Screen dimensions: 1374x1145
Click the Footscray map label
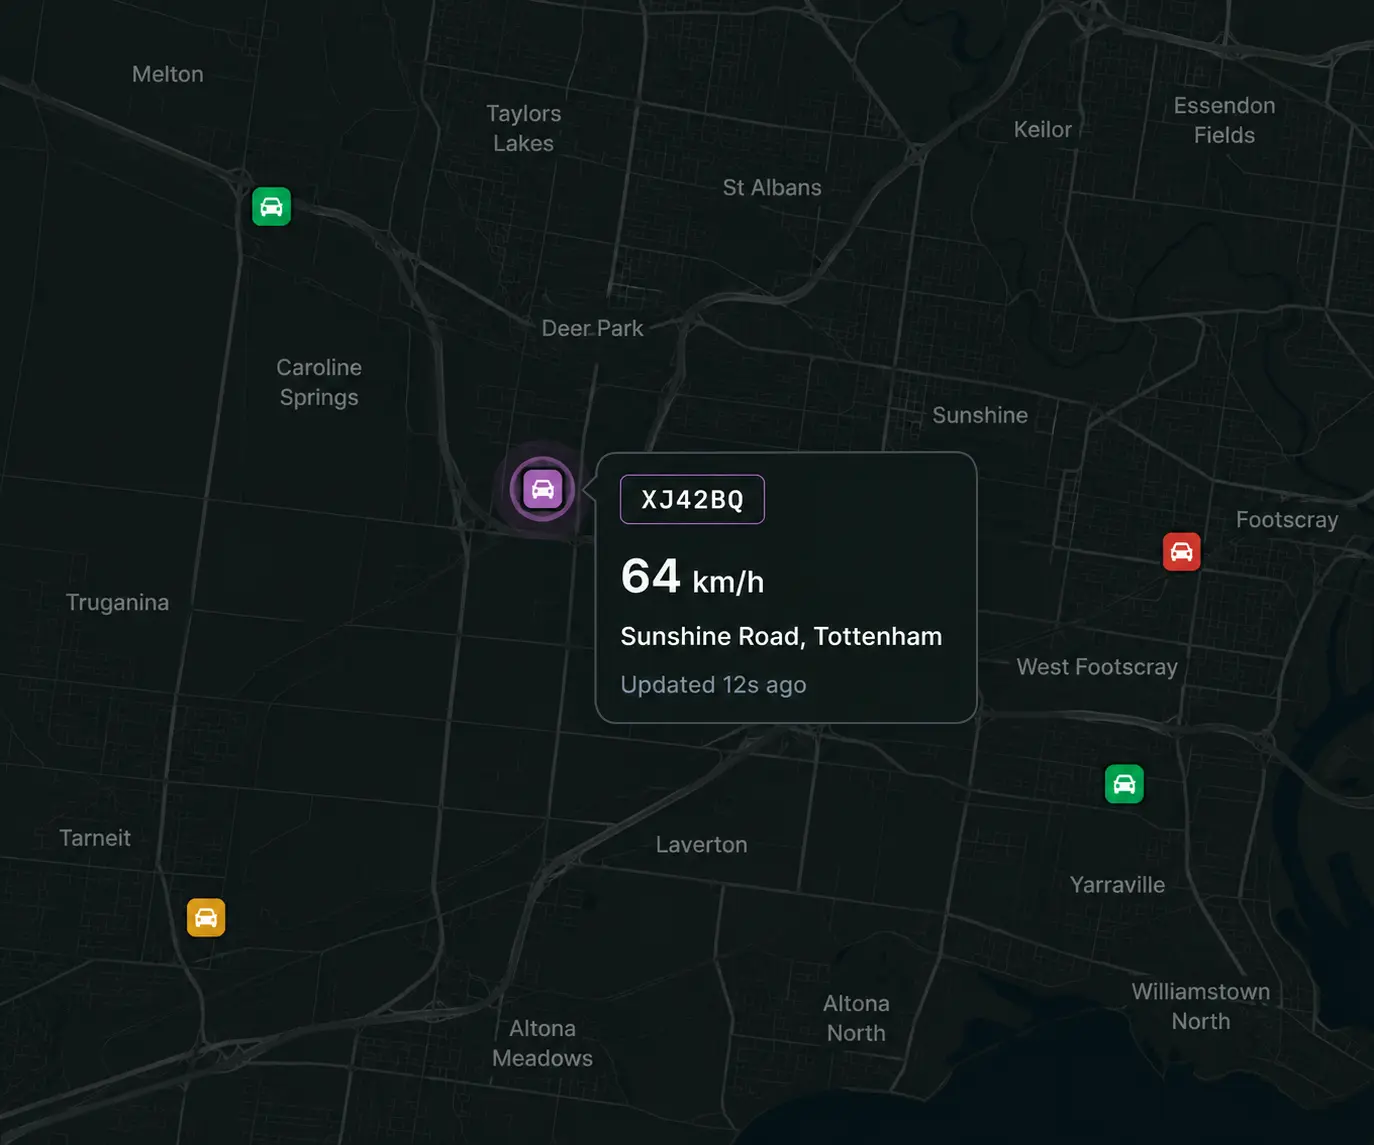[x=1287, y=520]
